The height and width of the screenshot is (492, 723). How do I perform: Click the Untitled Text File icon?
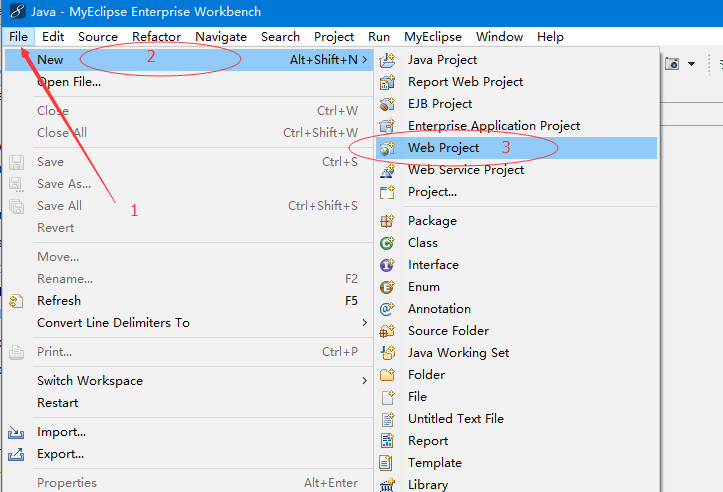(387, 419)
